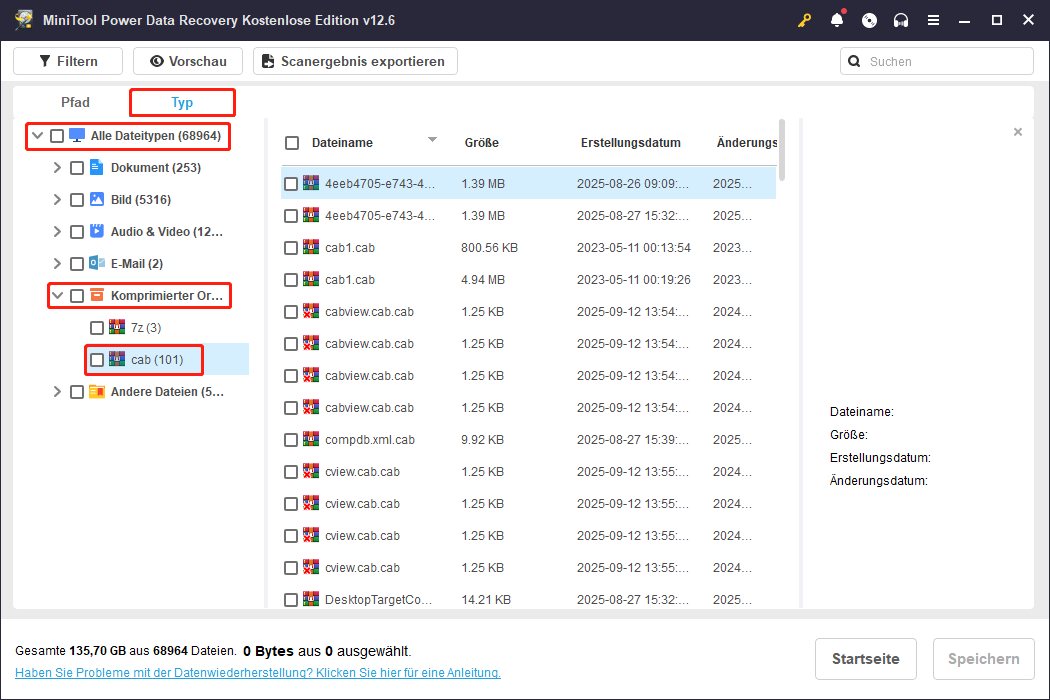Click the Dokument category icon

tap(96, 167)
